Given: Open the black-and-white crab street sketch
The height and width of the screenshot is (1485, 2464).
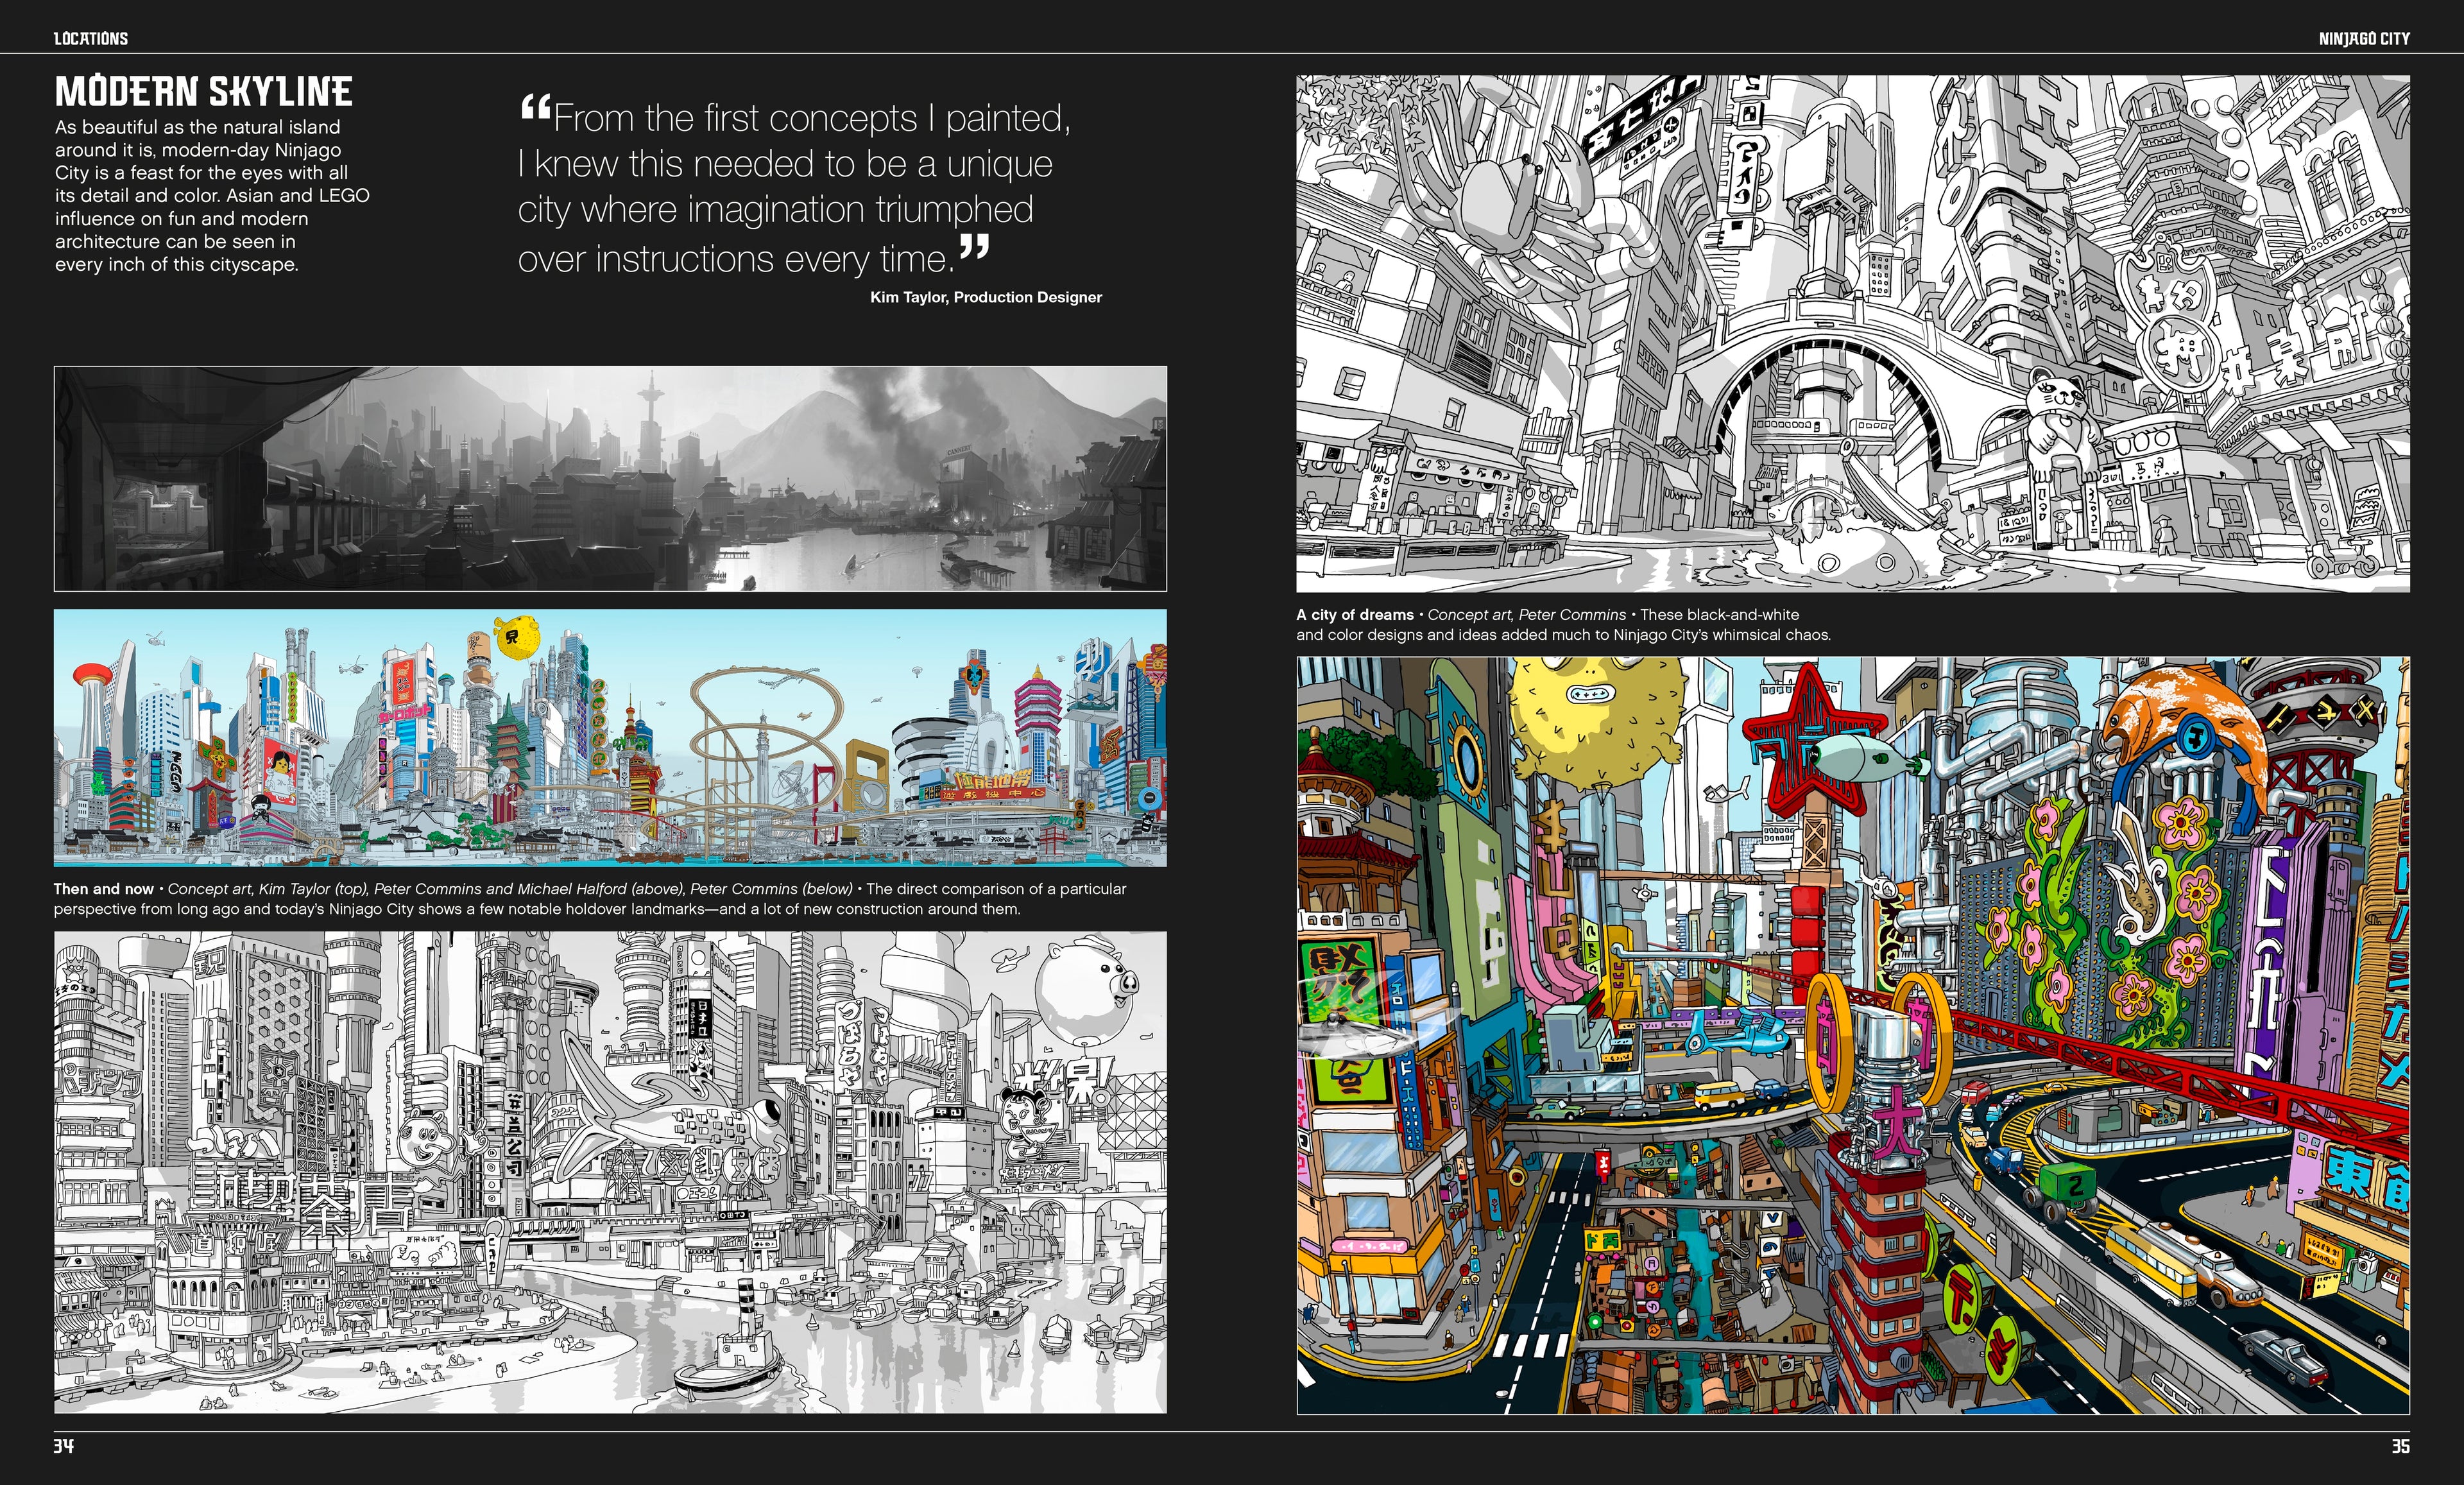Looking at the screenshot, I should (1852, 333).
